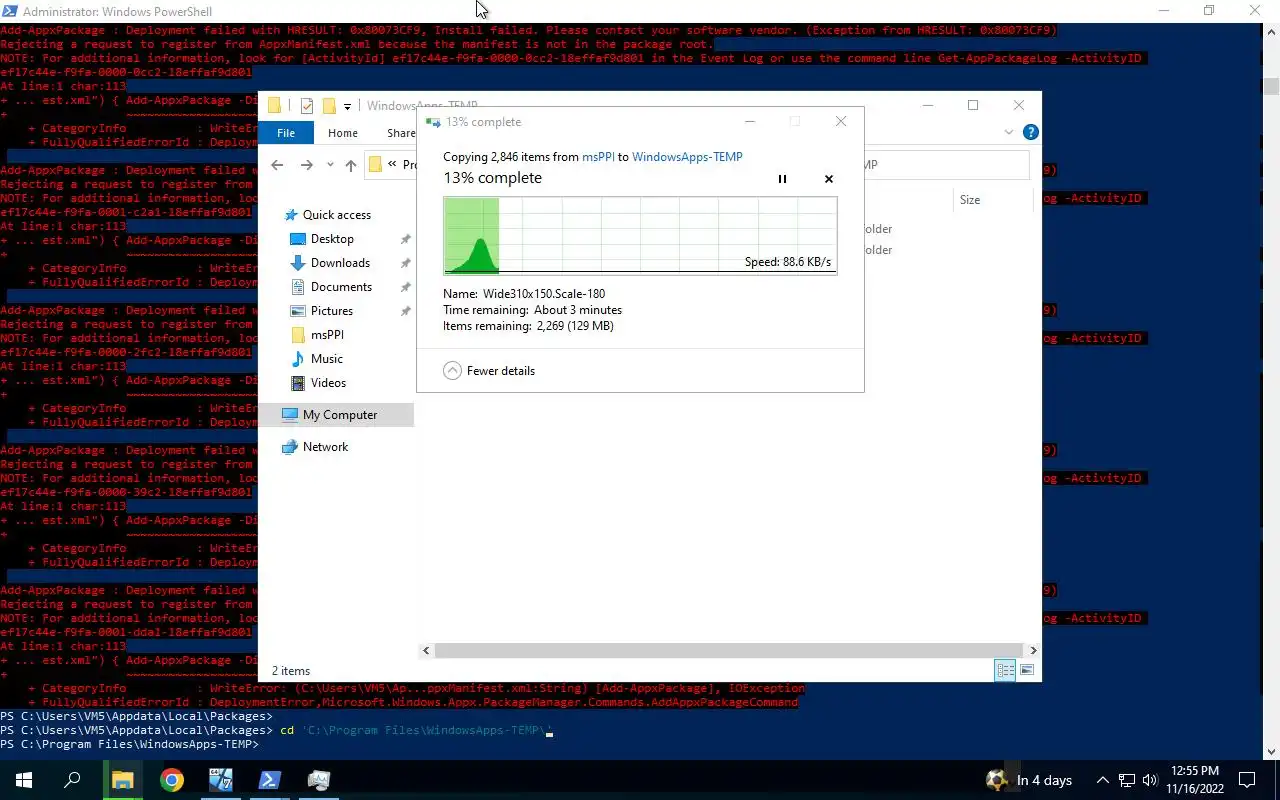1280x800 pixels.
Task: Click the PowerShell prompt line
Action: tap(130, 745)
